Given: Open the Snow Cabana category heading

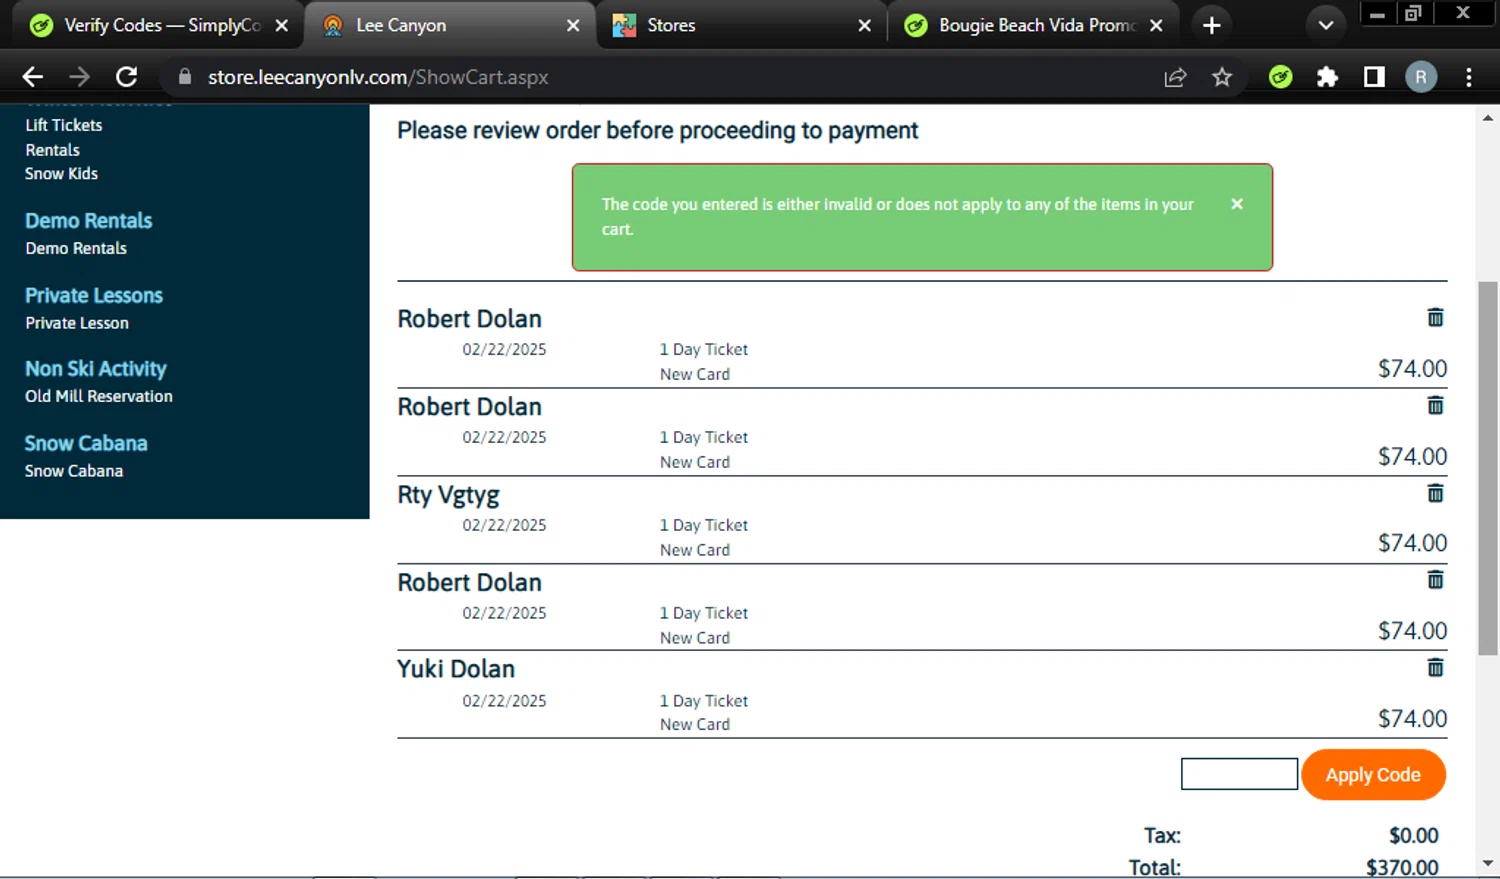Looking at the screenshot, I should pos(86,443).
